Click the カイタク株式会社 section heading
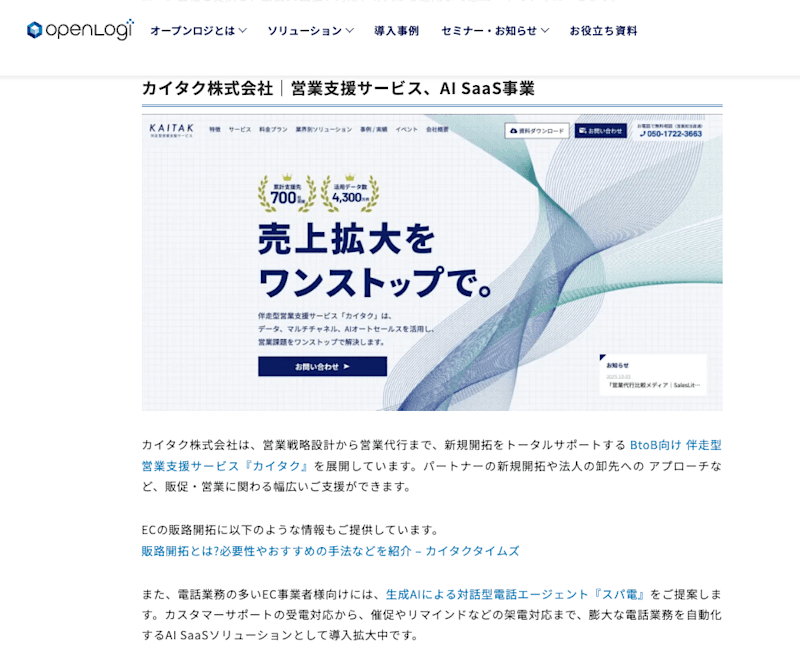Screen dimensions: 800x659 click(338, 88)
